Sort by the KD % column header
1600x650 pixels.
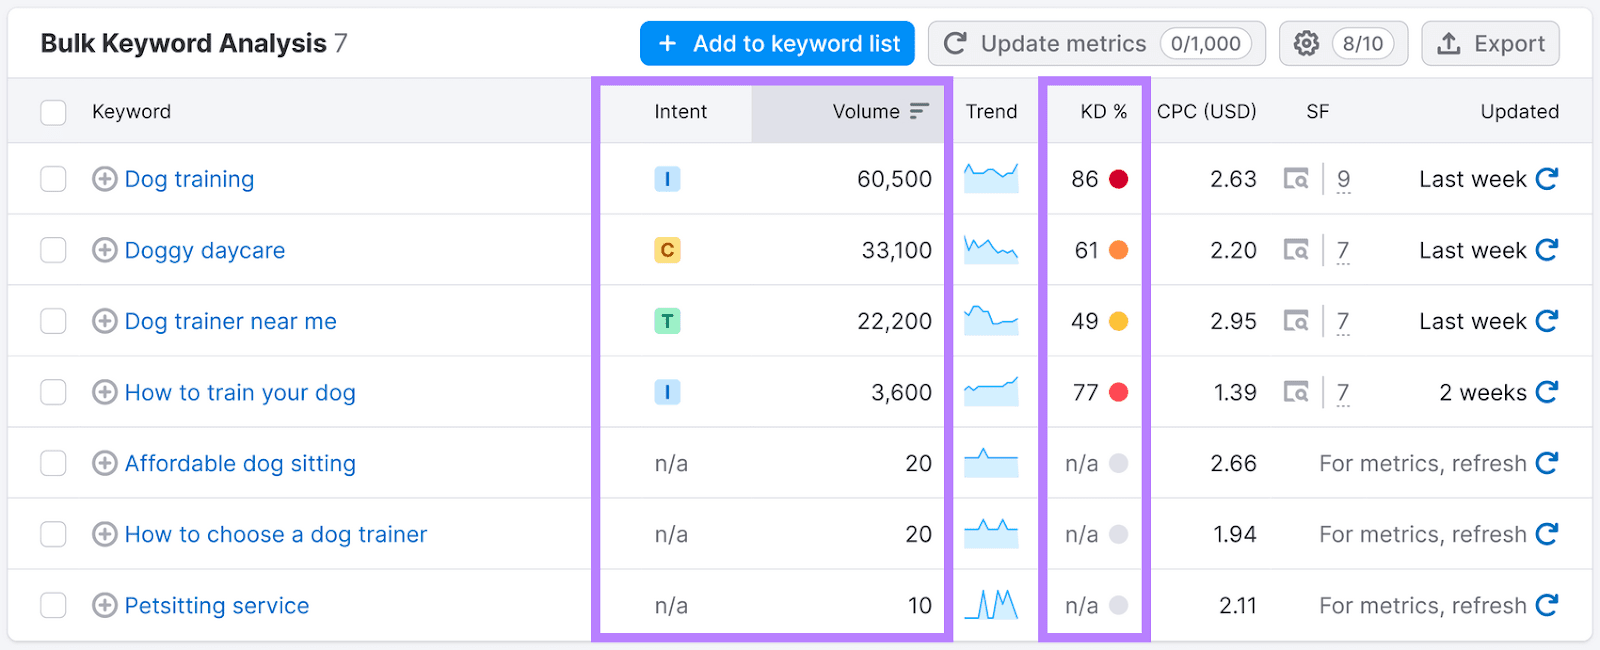point(1103,112)
